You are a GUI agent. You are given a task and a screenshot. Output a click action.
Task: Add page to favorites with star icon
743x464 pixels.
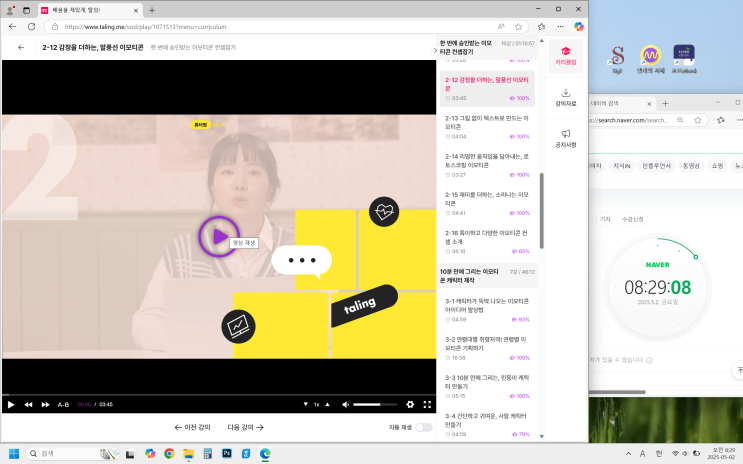tap(518, 27)
